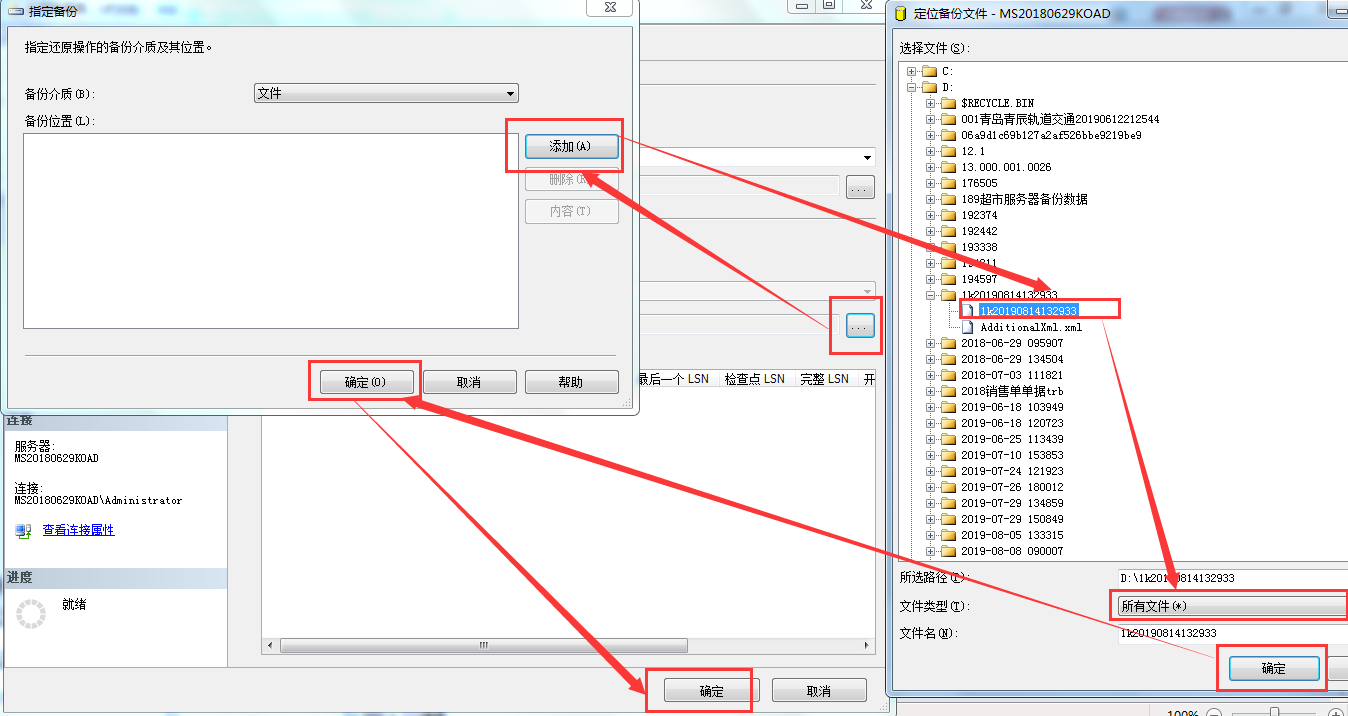Click the 检查点 LSN column header
This screenshot has height=716, width=1348.
[x=754, y=379]
